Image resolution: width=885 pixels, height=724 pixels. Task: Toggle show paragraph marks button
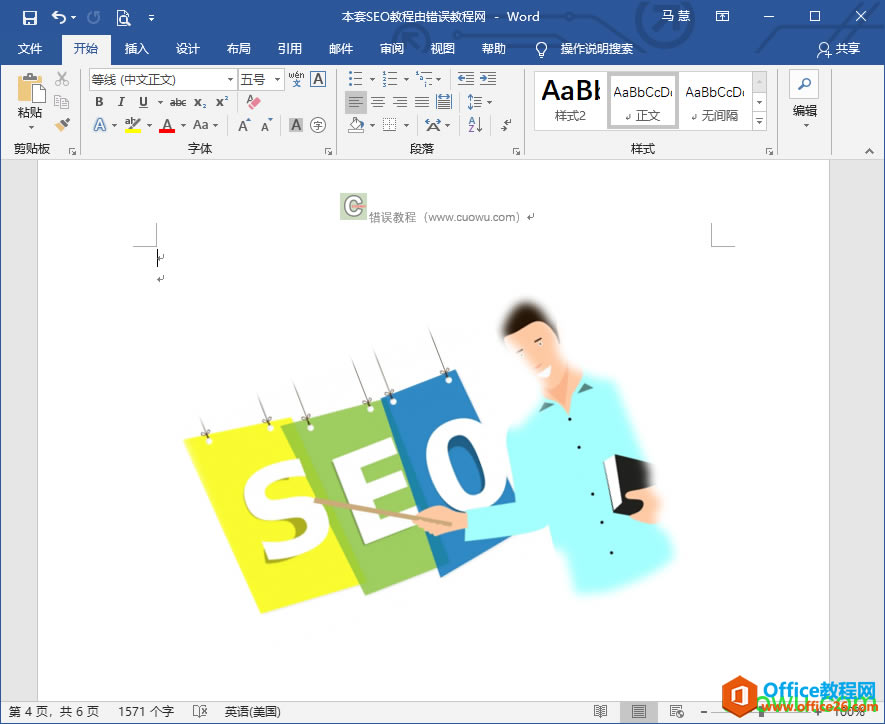tap(506, 125)
